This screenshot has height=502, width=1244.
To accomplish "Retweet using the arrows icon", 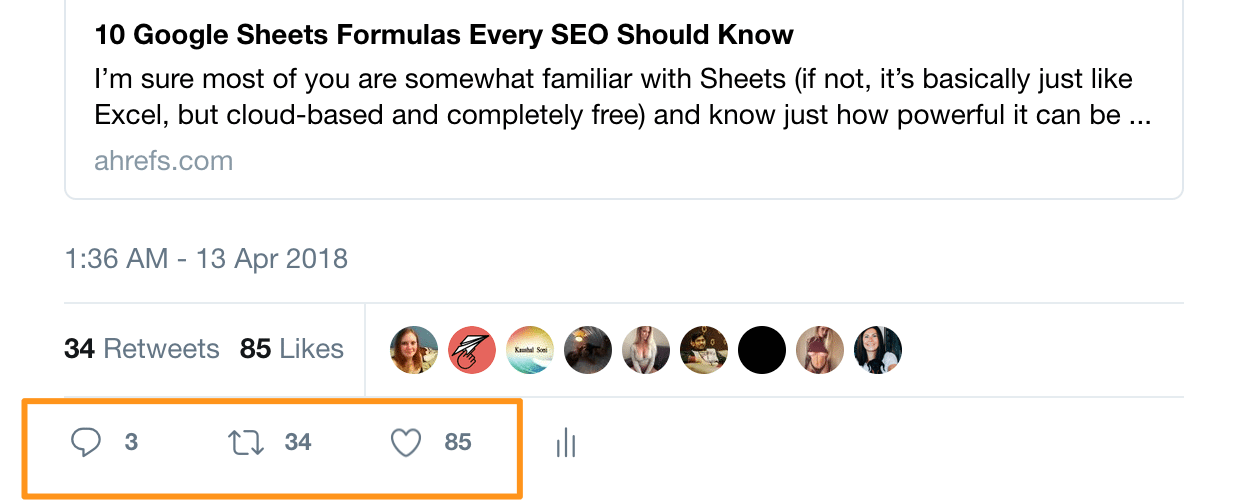I will pyautogui.click(x=246, y=442).
